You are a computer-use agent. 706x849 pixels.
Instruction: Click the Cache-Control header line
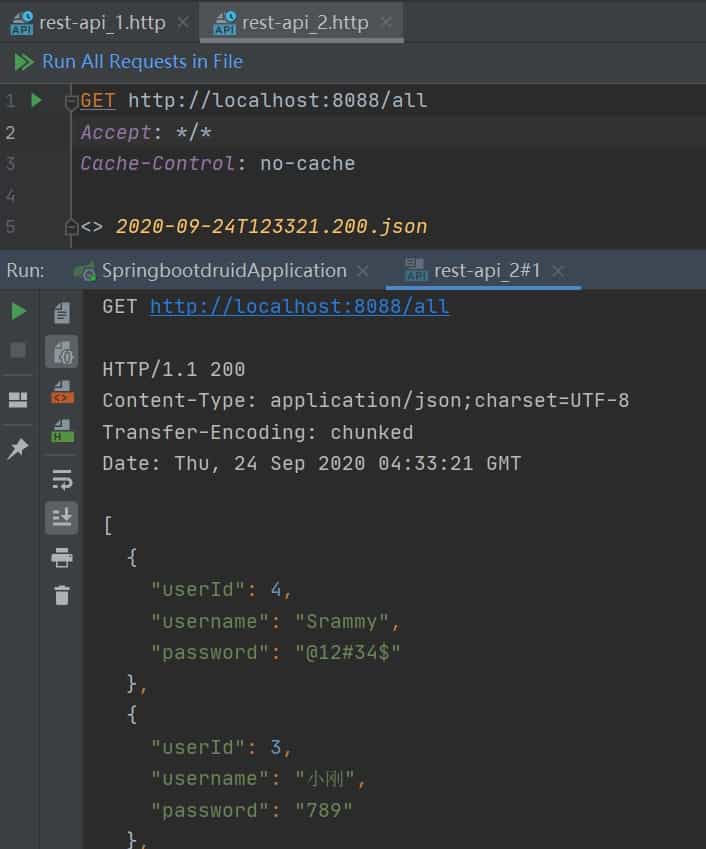[218, 164]
